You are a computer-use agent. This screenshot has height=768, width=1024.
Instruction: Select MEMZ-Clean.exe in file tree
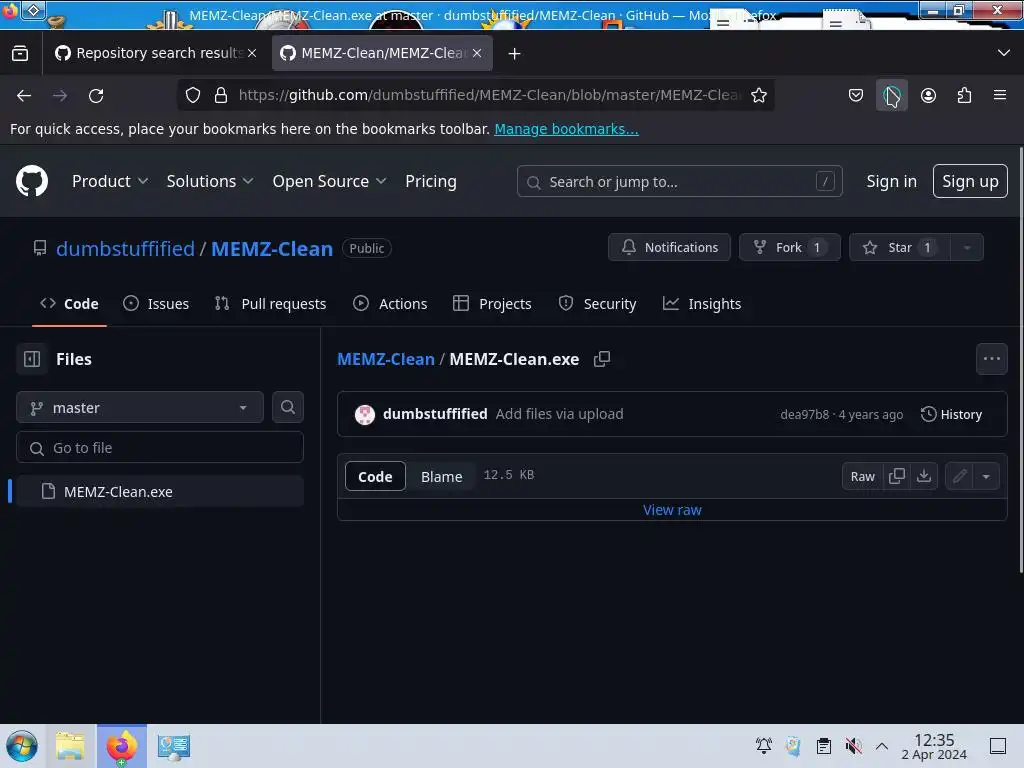coord(160,491)
